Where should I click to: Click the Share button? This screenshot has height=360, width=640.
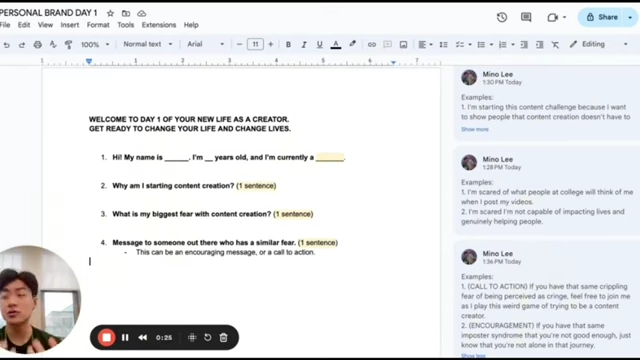tap(602, 17)
